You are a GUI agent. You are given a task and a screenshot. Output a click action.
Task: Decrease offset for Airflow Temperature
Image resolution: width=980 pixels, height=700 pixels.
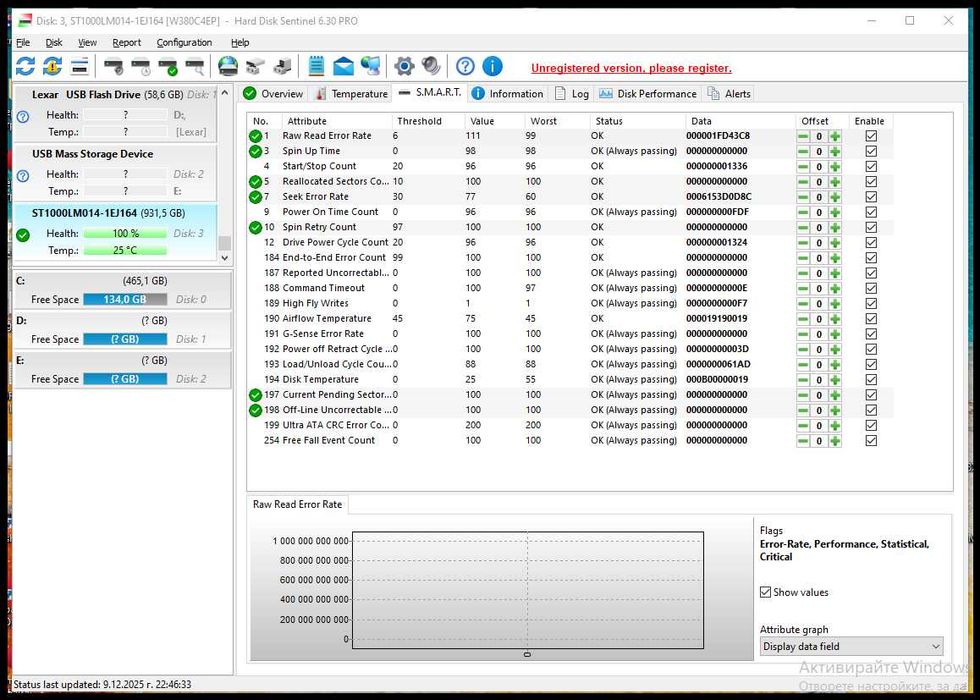tap(803, 319)
